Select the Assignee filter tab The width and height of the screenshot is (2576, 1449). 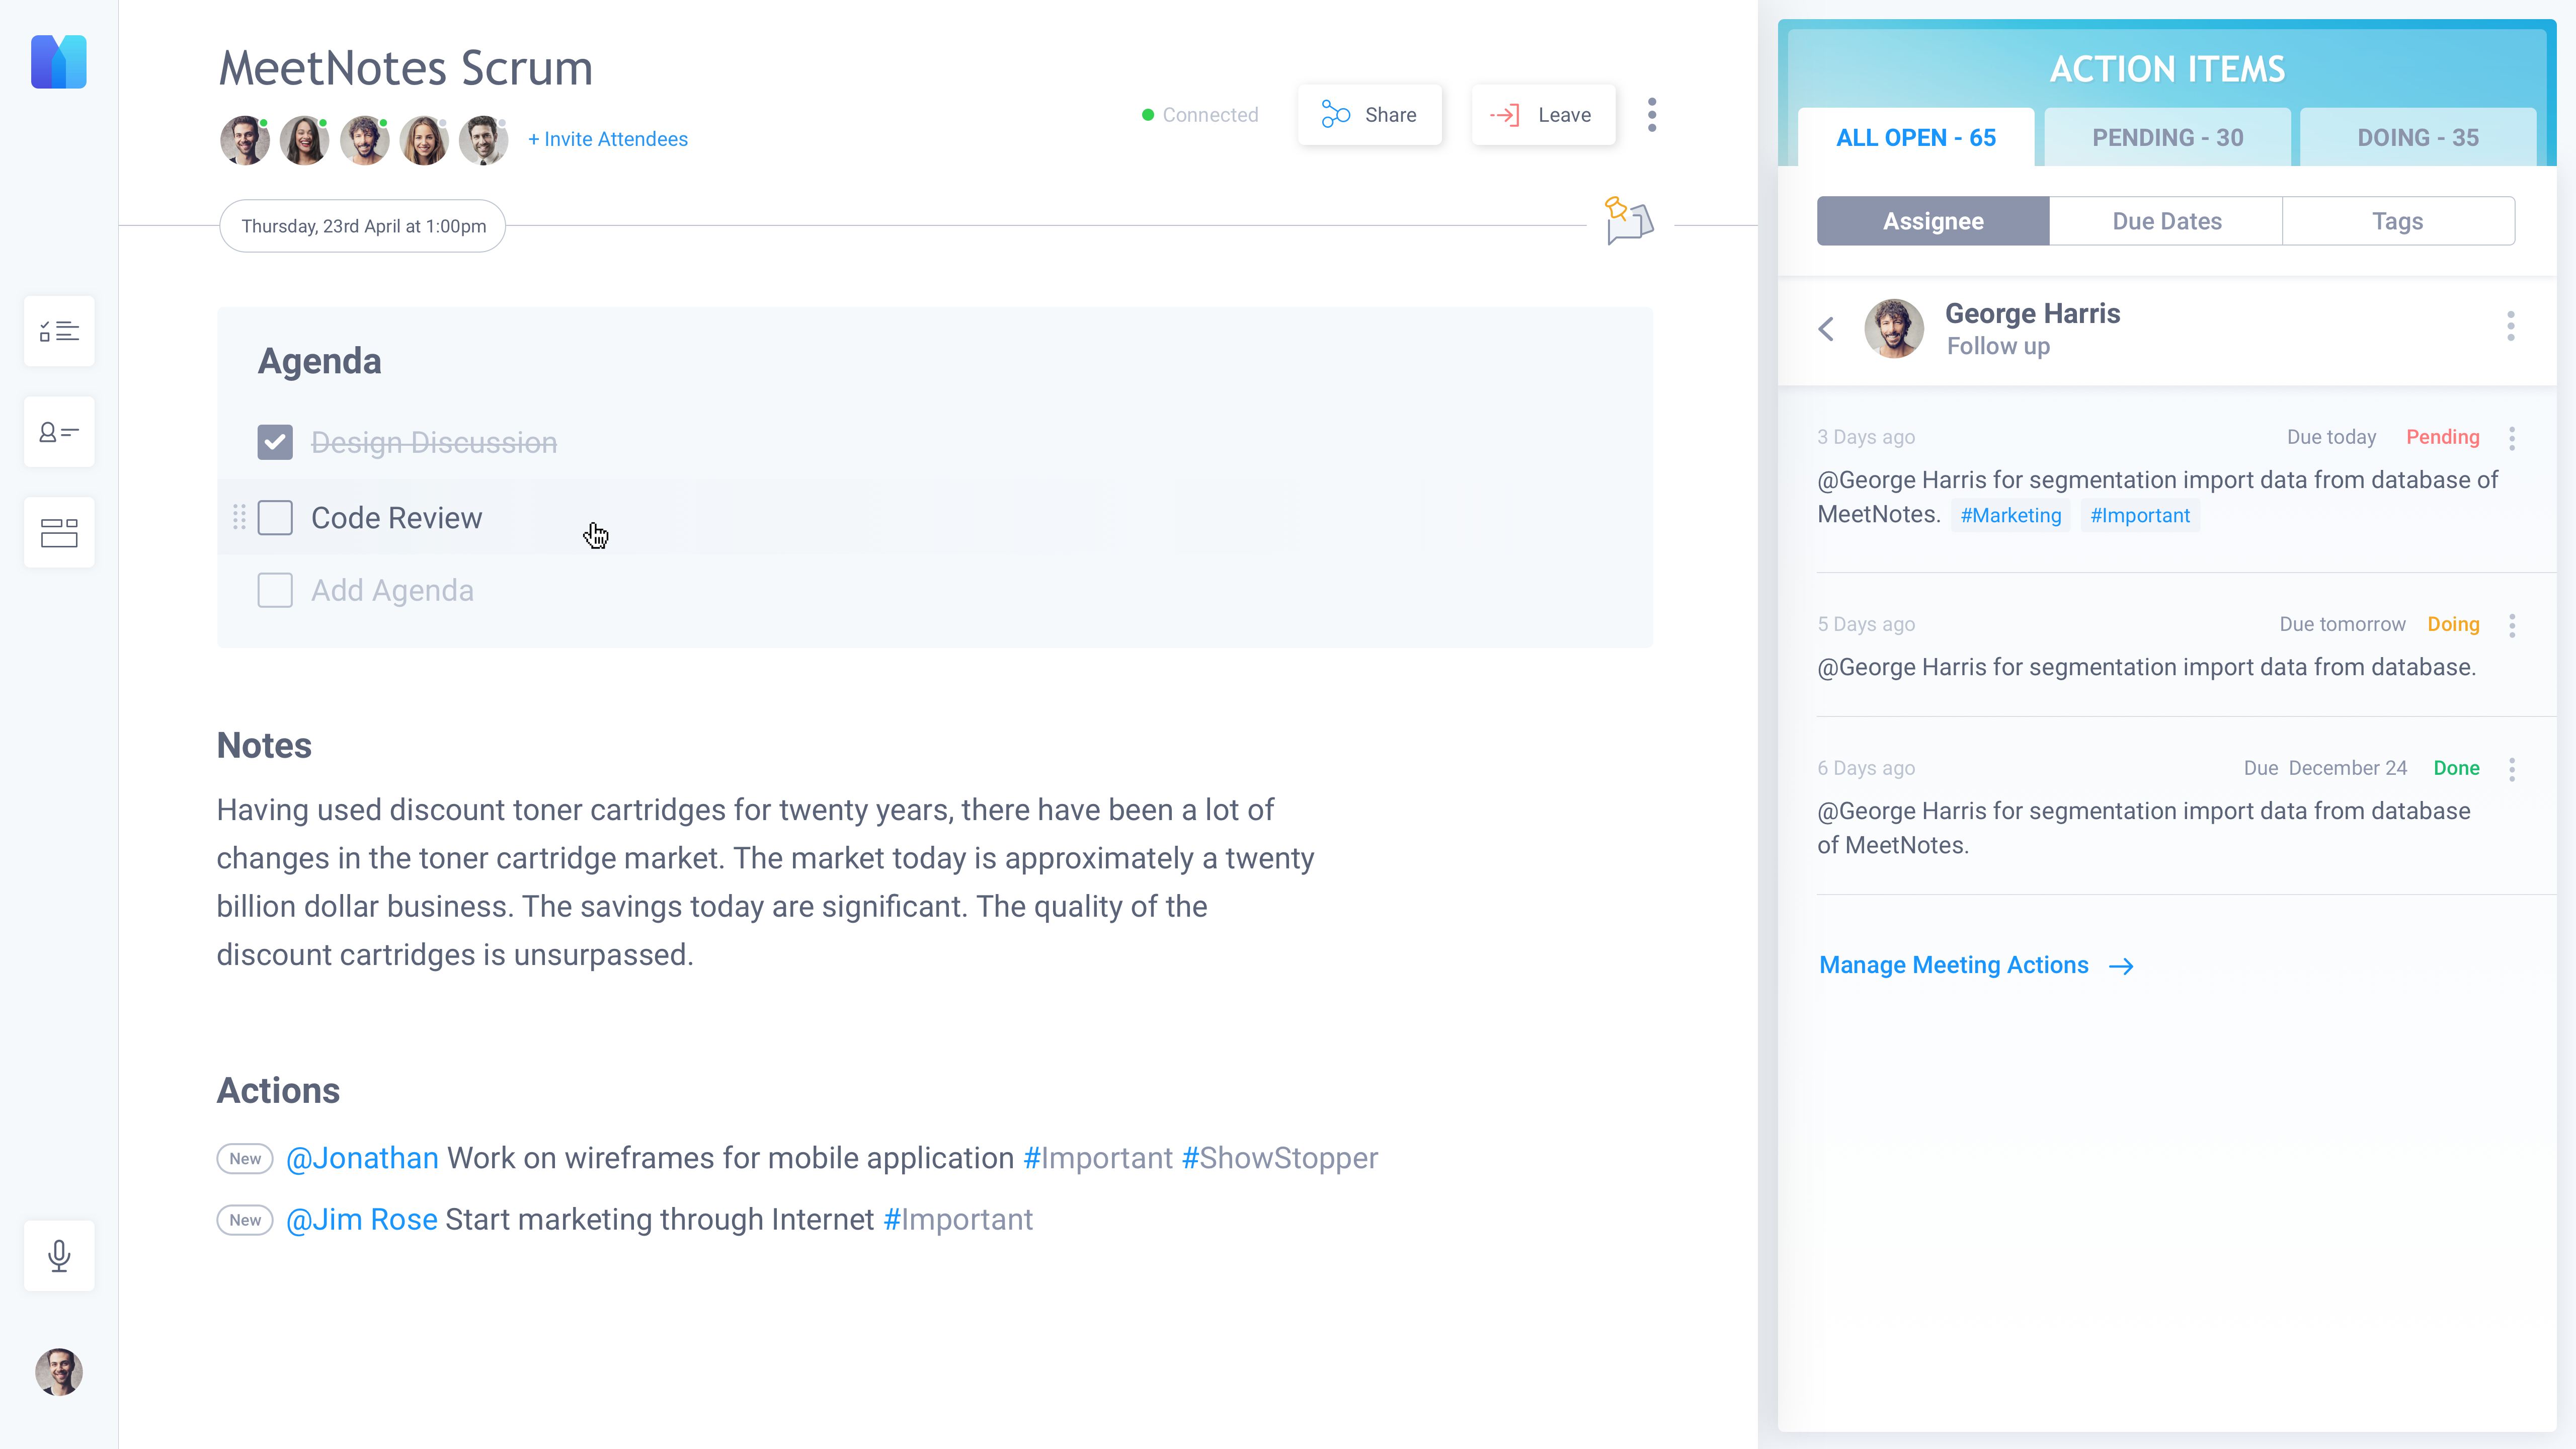click(1933, 221)
